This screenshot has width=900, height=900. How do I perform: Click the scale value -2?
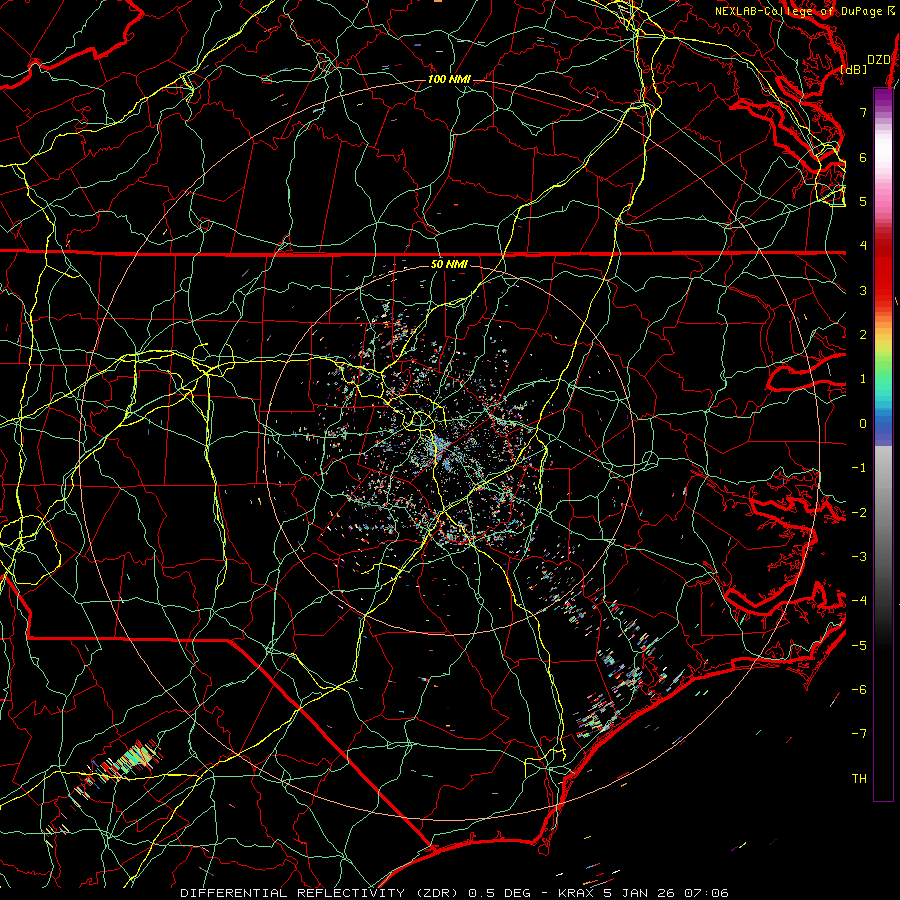pyautogui.click(x=859, y=513)
